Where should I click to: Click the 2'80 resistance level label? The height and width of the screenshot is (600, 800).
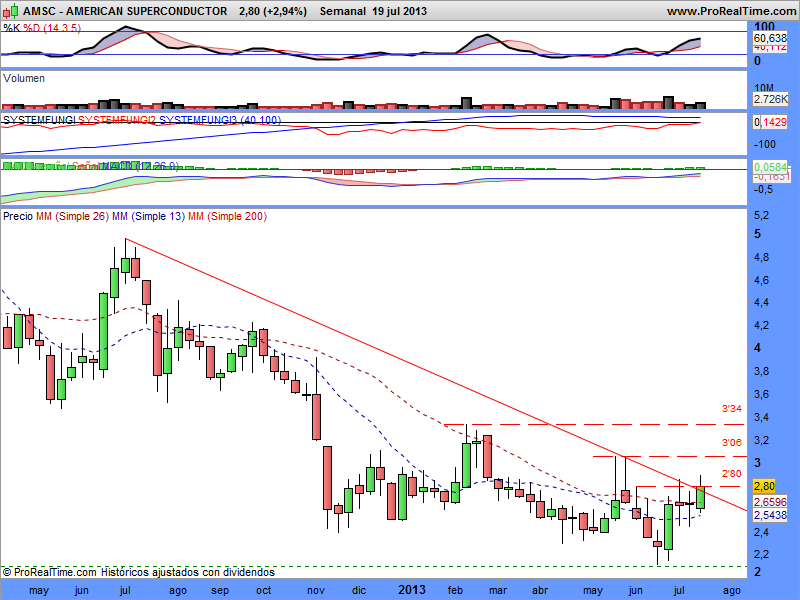[x=732, y=474]
